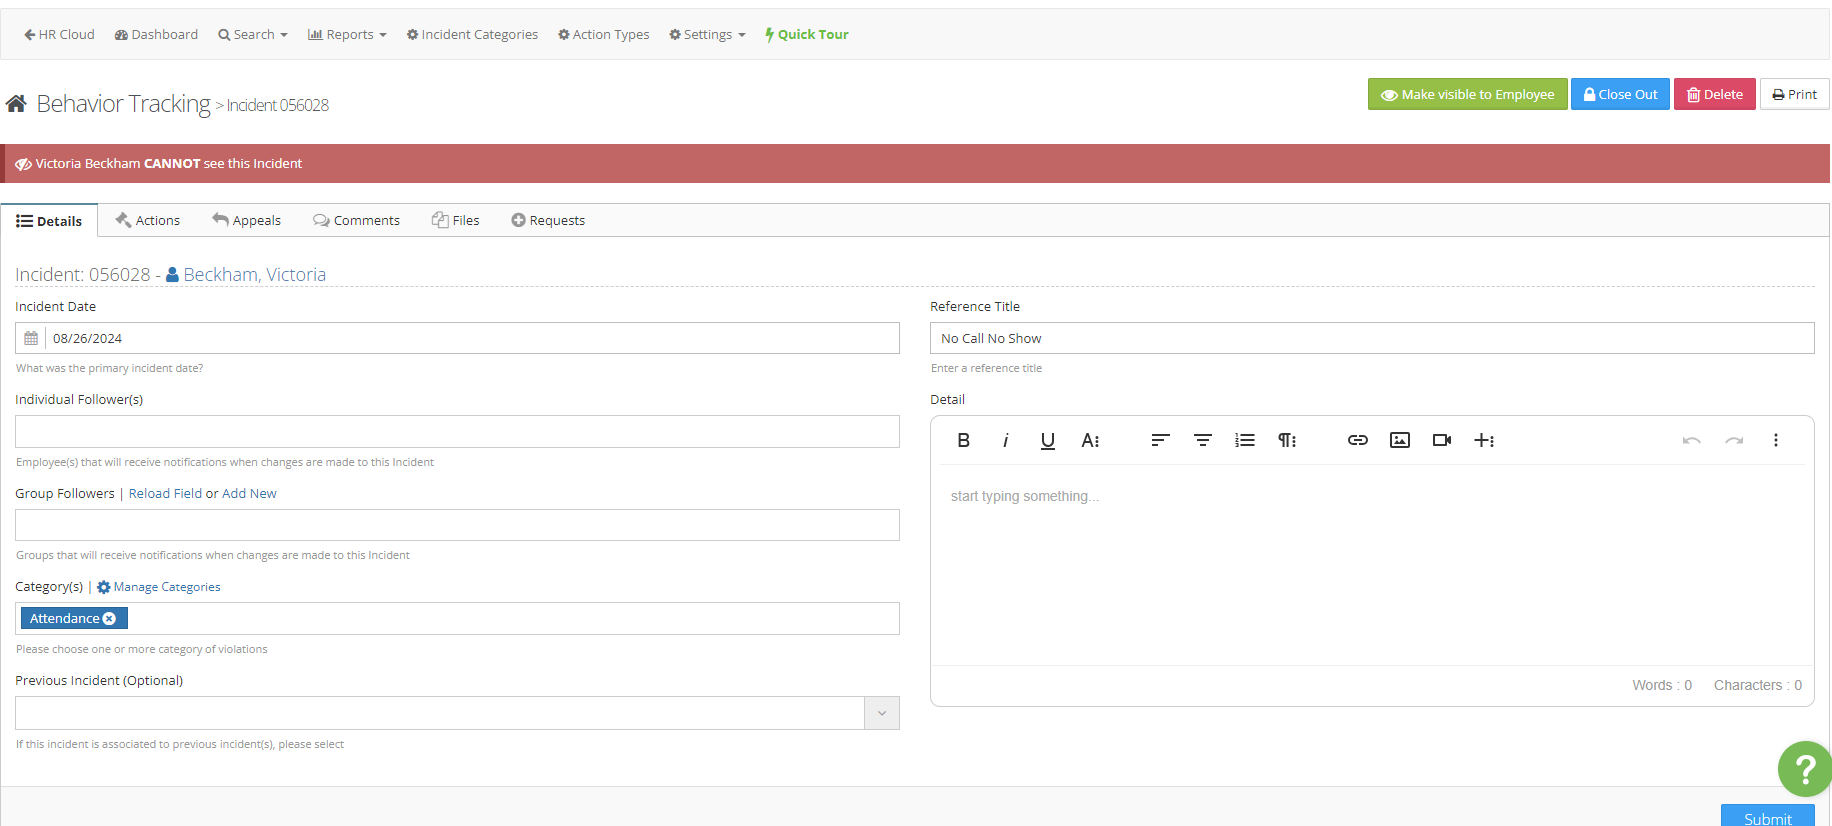Open the Reports dropdown menu
Viewport: 1832px width, 826px height.
[347, 34]
